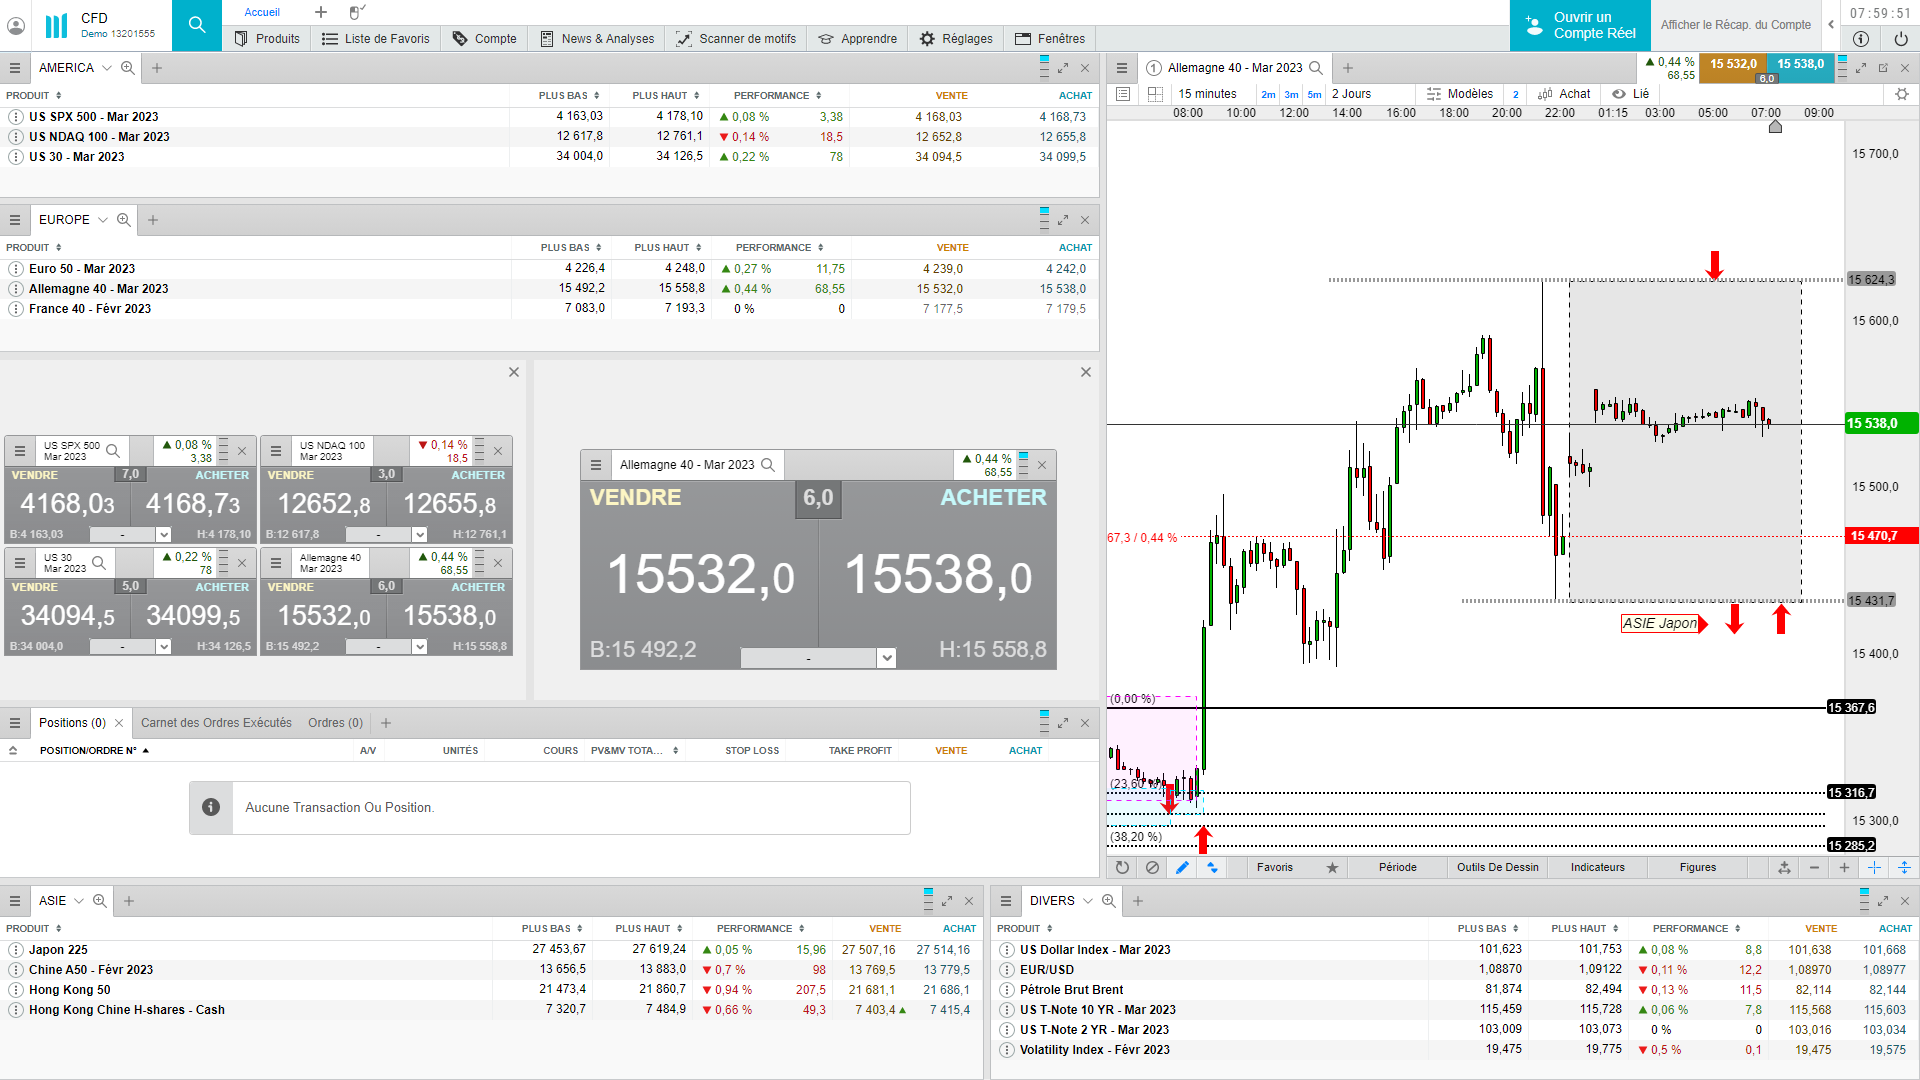Click the search magnifier in top bar
The width and height of the screenshot is (1920, 1080).
coord(197,25)
